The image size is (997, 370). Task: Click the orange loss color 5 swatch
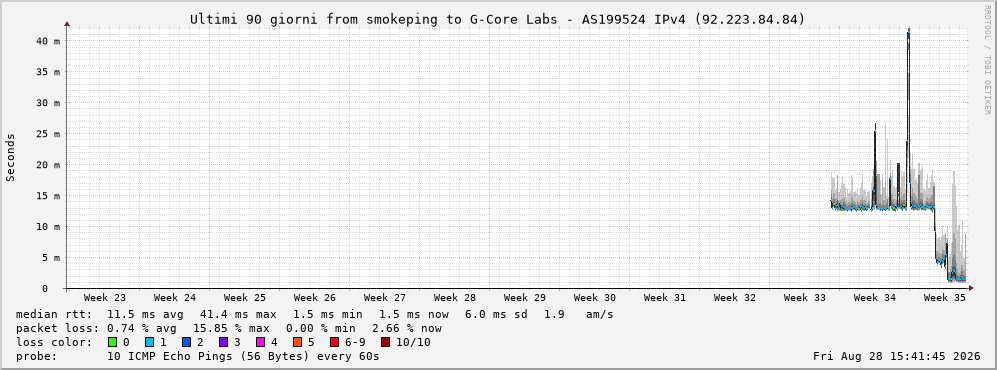tap(297, 342)
